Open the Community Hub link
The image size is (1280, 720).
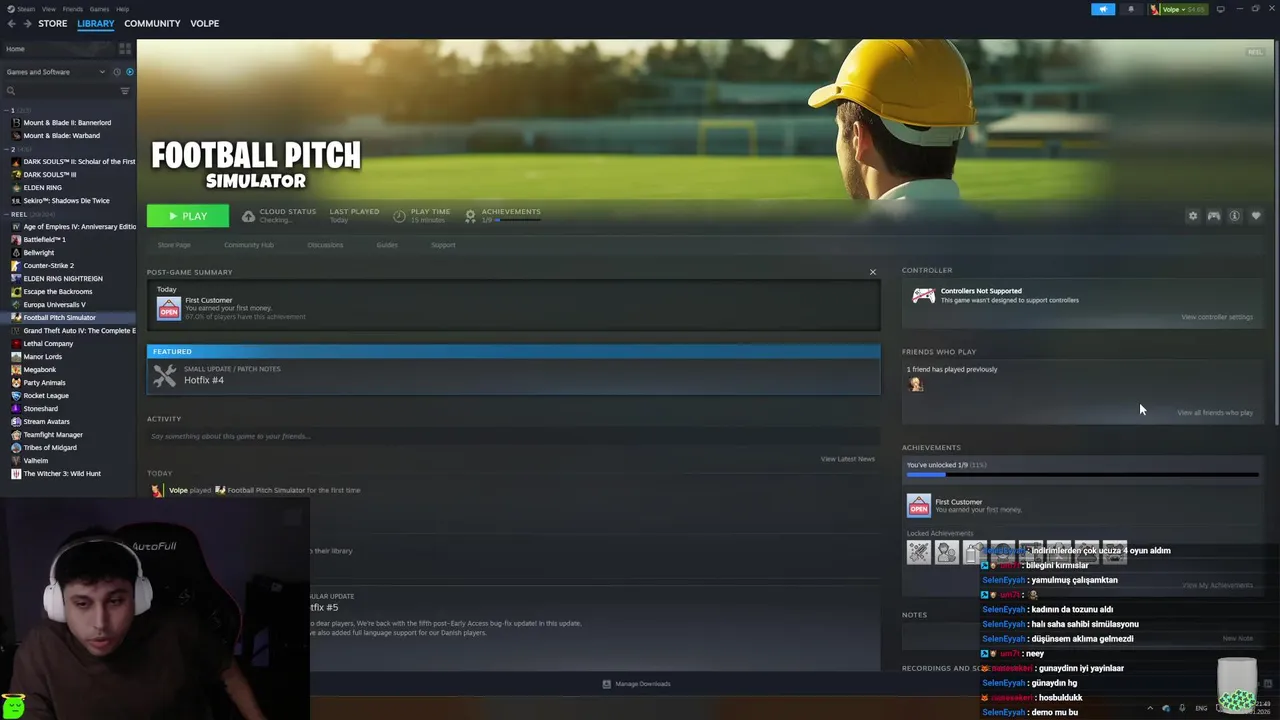pos(249,245)
